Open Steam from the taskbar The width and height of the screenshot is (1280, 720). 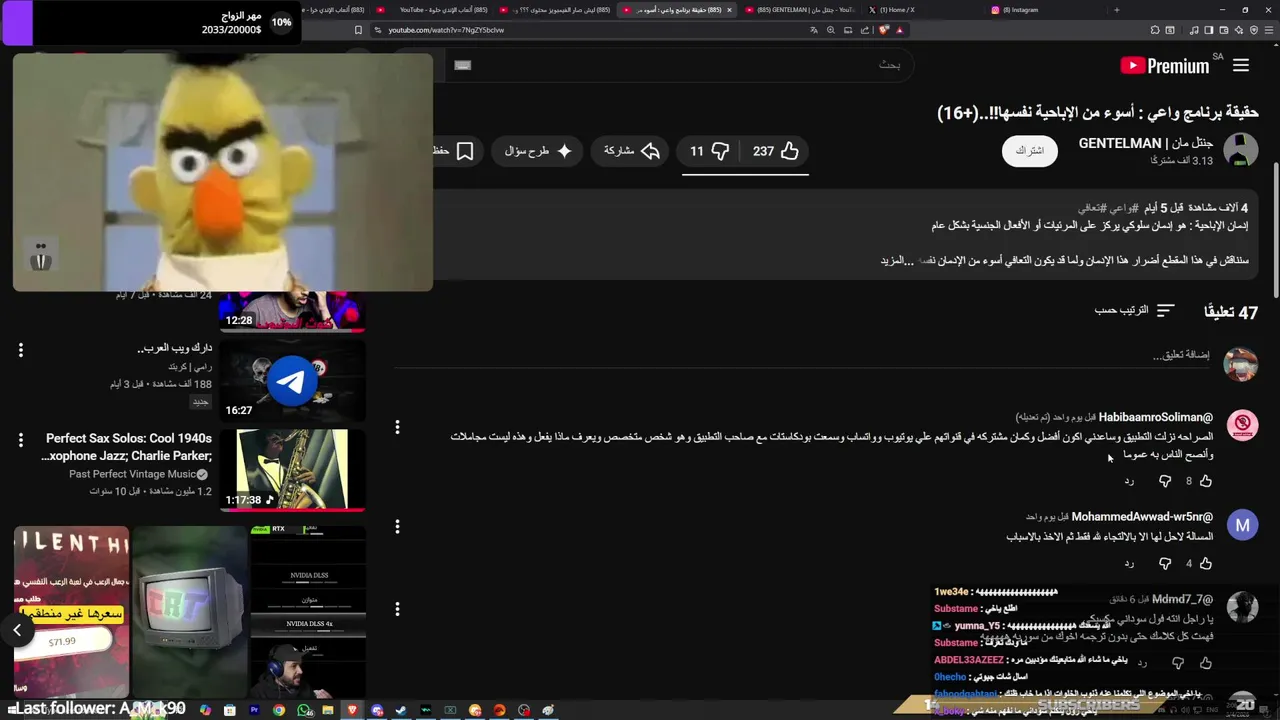pyautogui.click(x=401, y=710)
